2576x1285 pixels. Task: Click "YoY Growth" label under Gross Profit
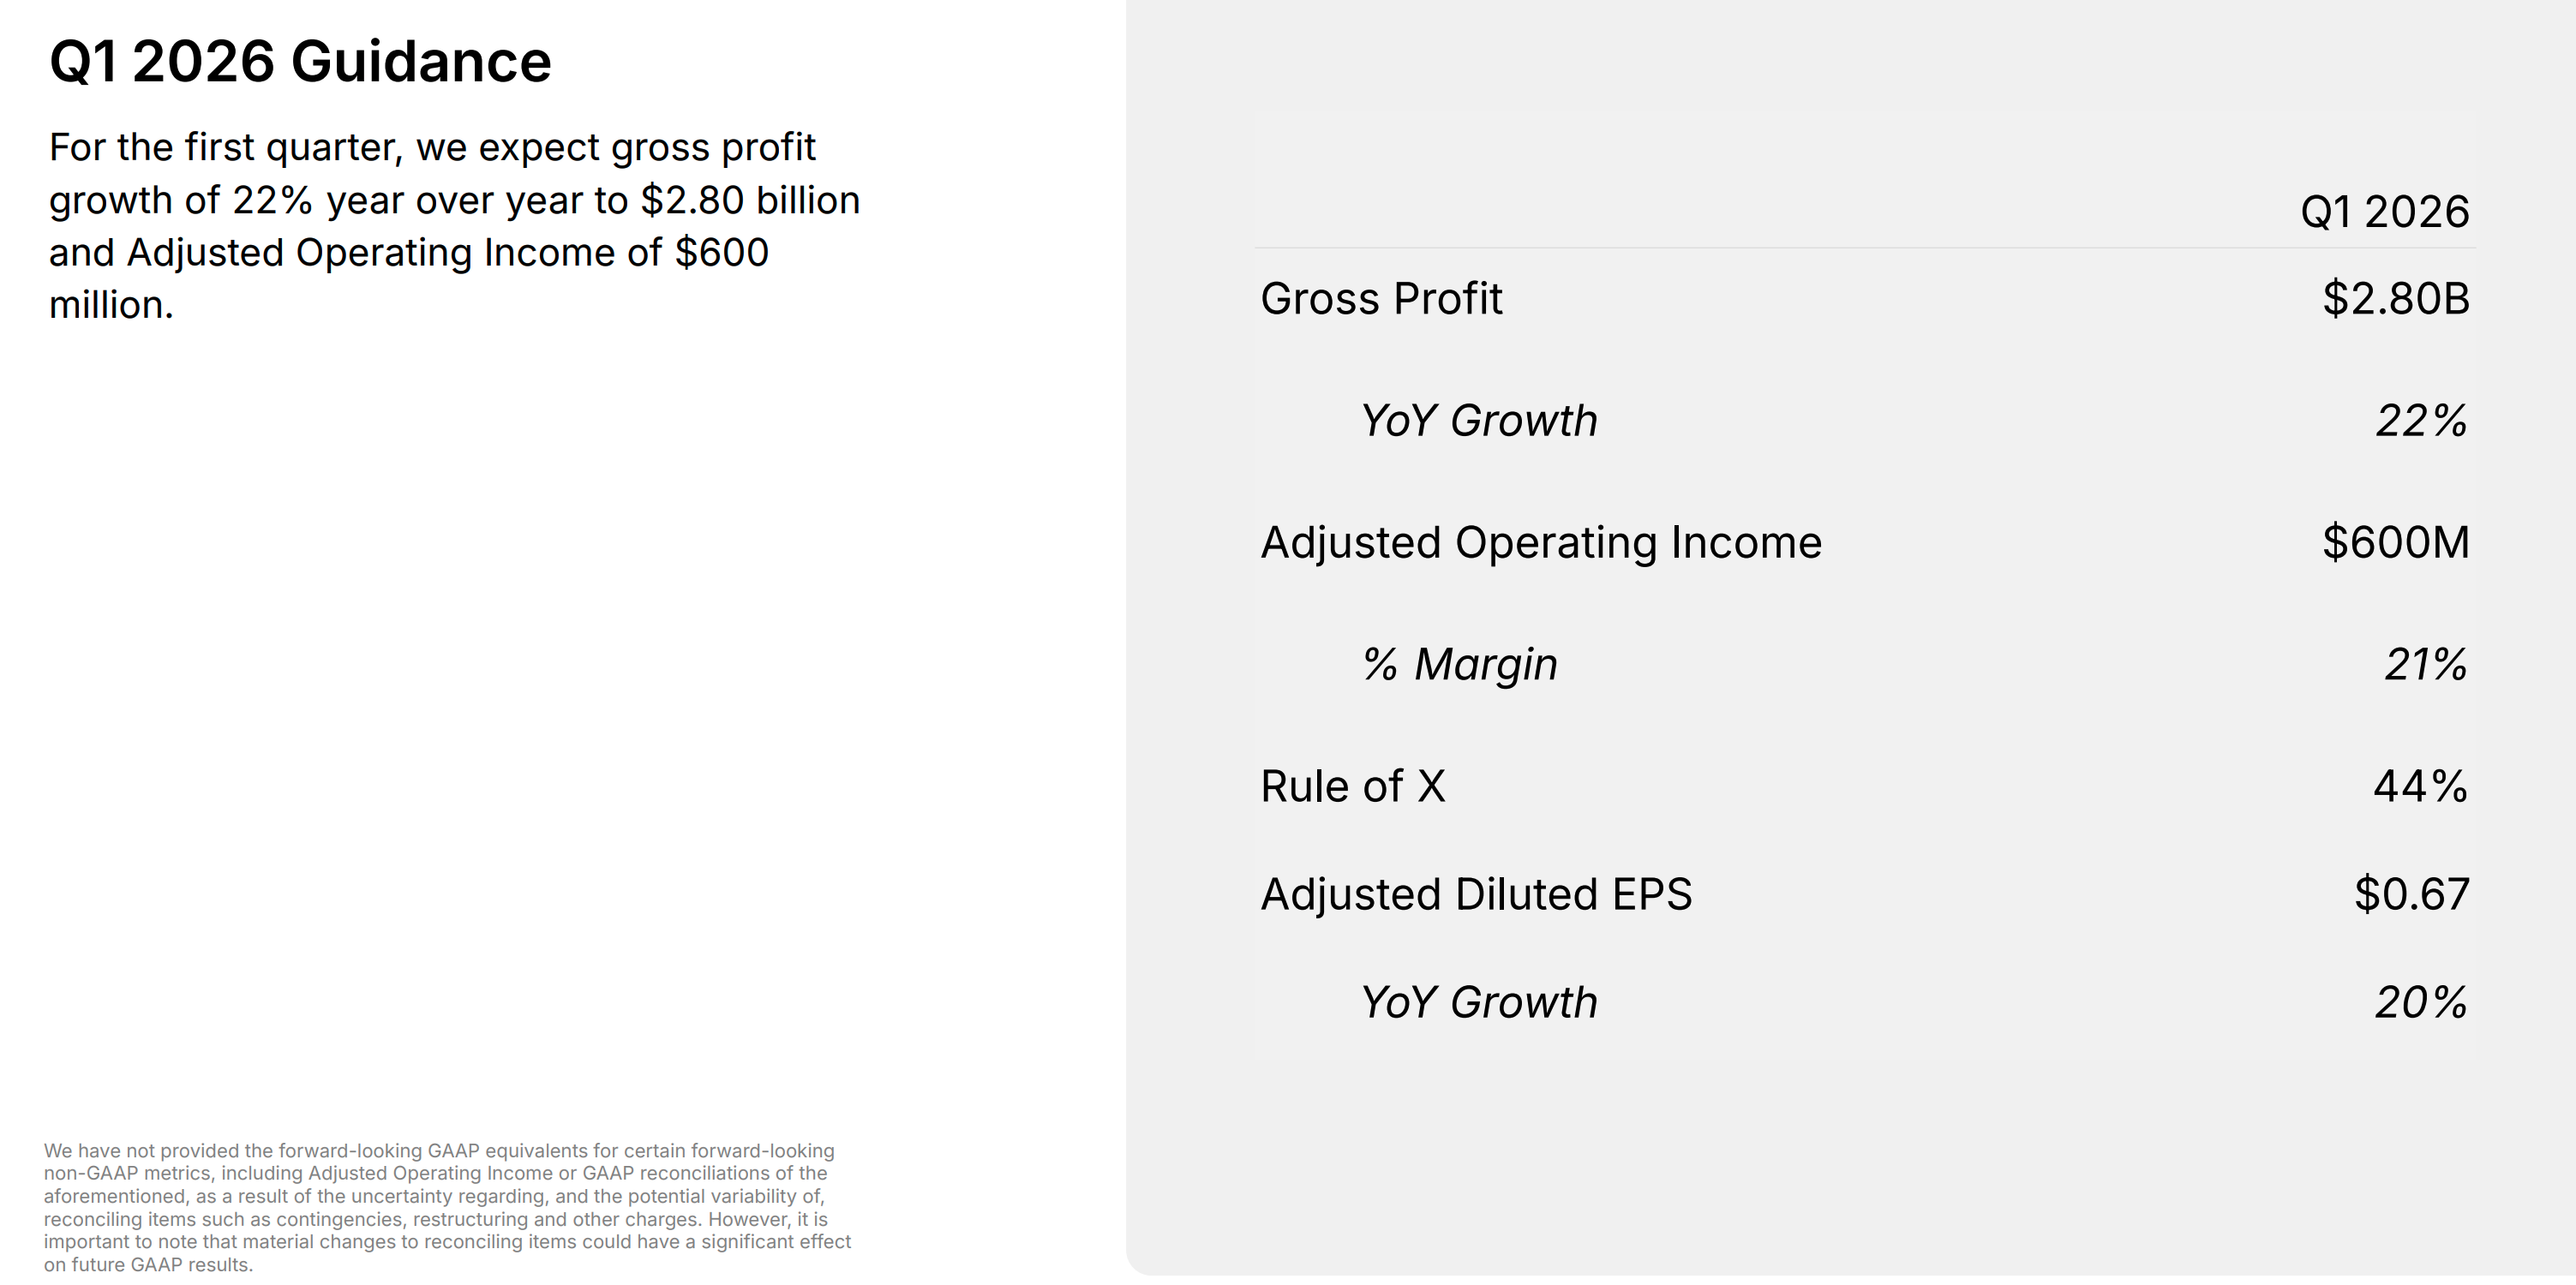pyautogui.click(x=1479, y=421)
